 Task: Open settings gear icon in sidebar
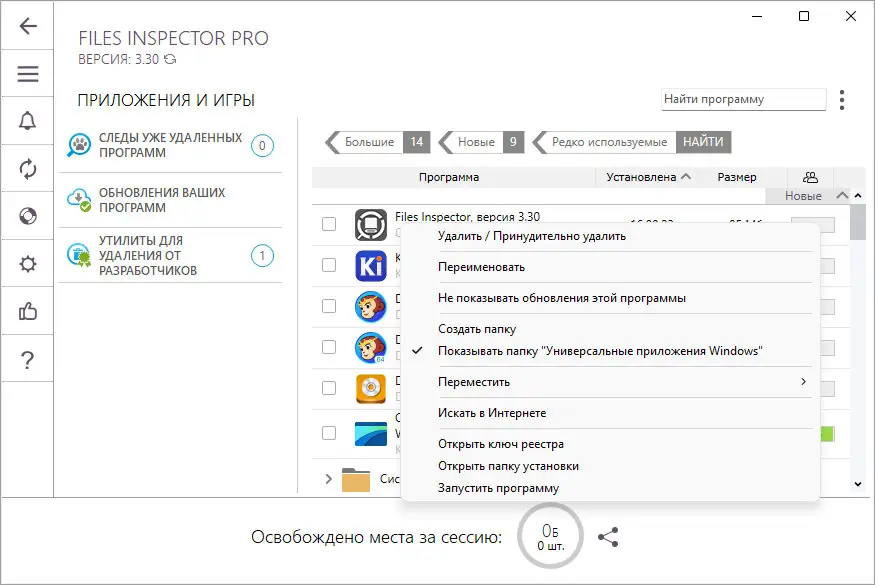pos(28,263)
